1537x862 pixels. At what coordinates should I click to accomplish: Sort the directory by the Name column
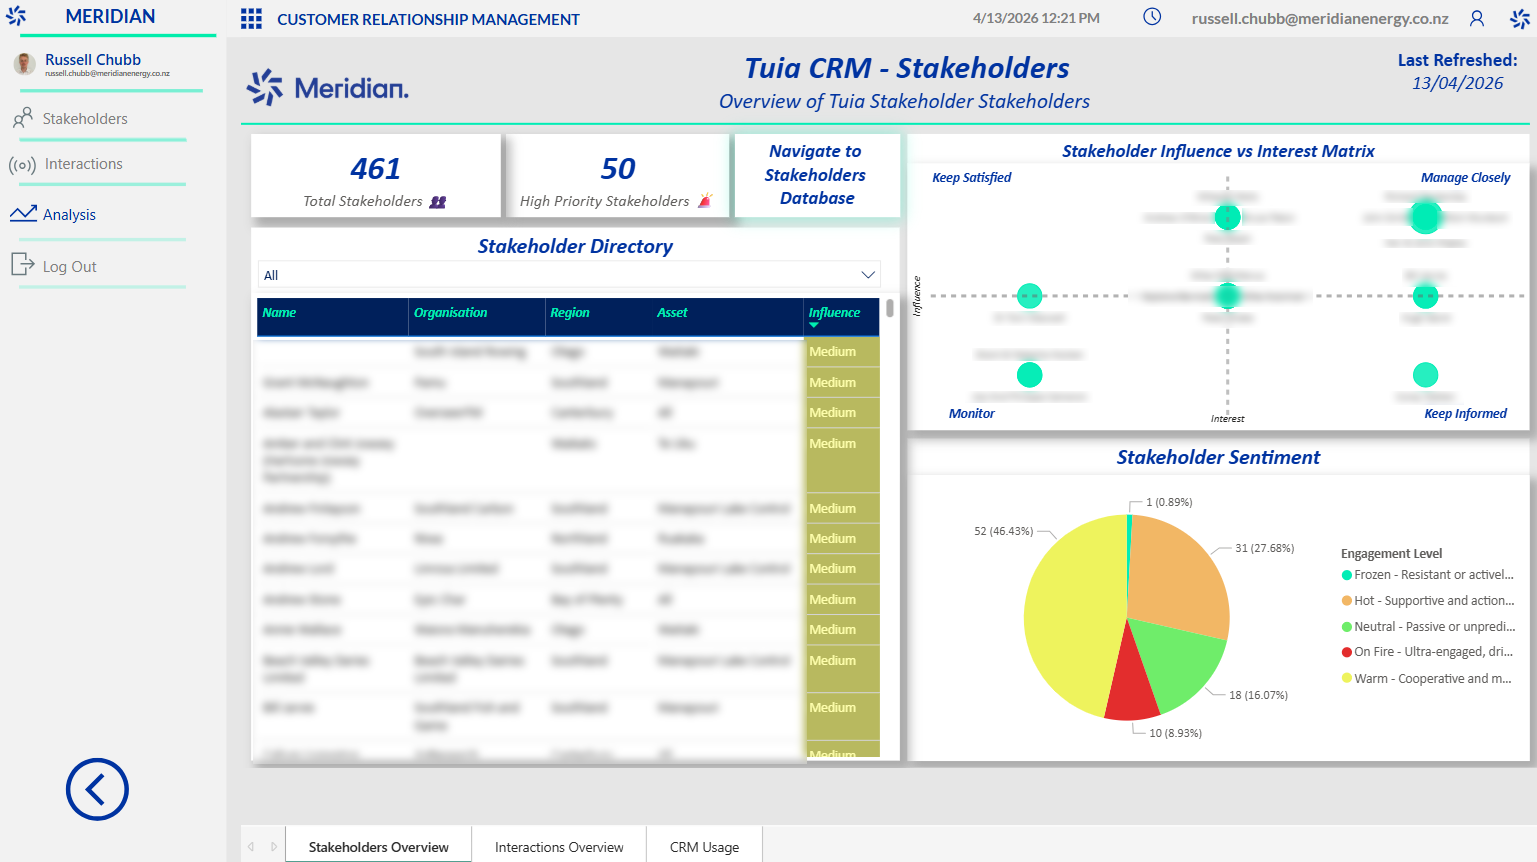[279, 313]
